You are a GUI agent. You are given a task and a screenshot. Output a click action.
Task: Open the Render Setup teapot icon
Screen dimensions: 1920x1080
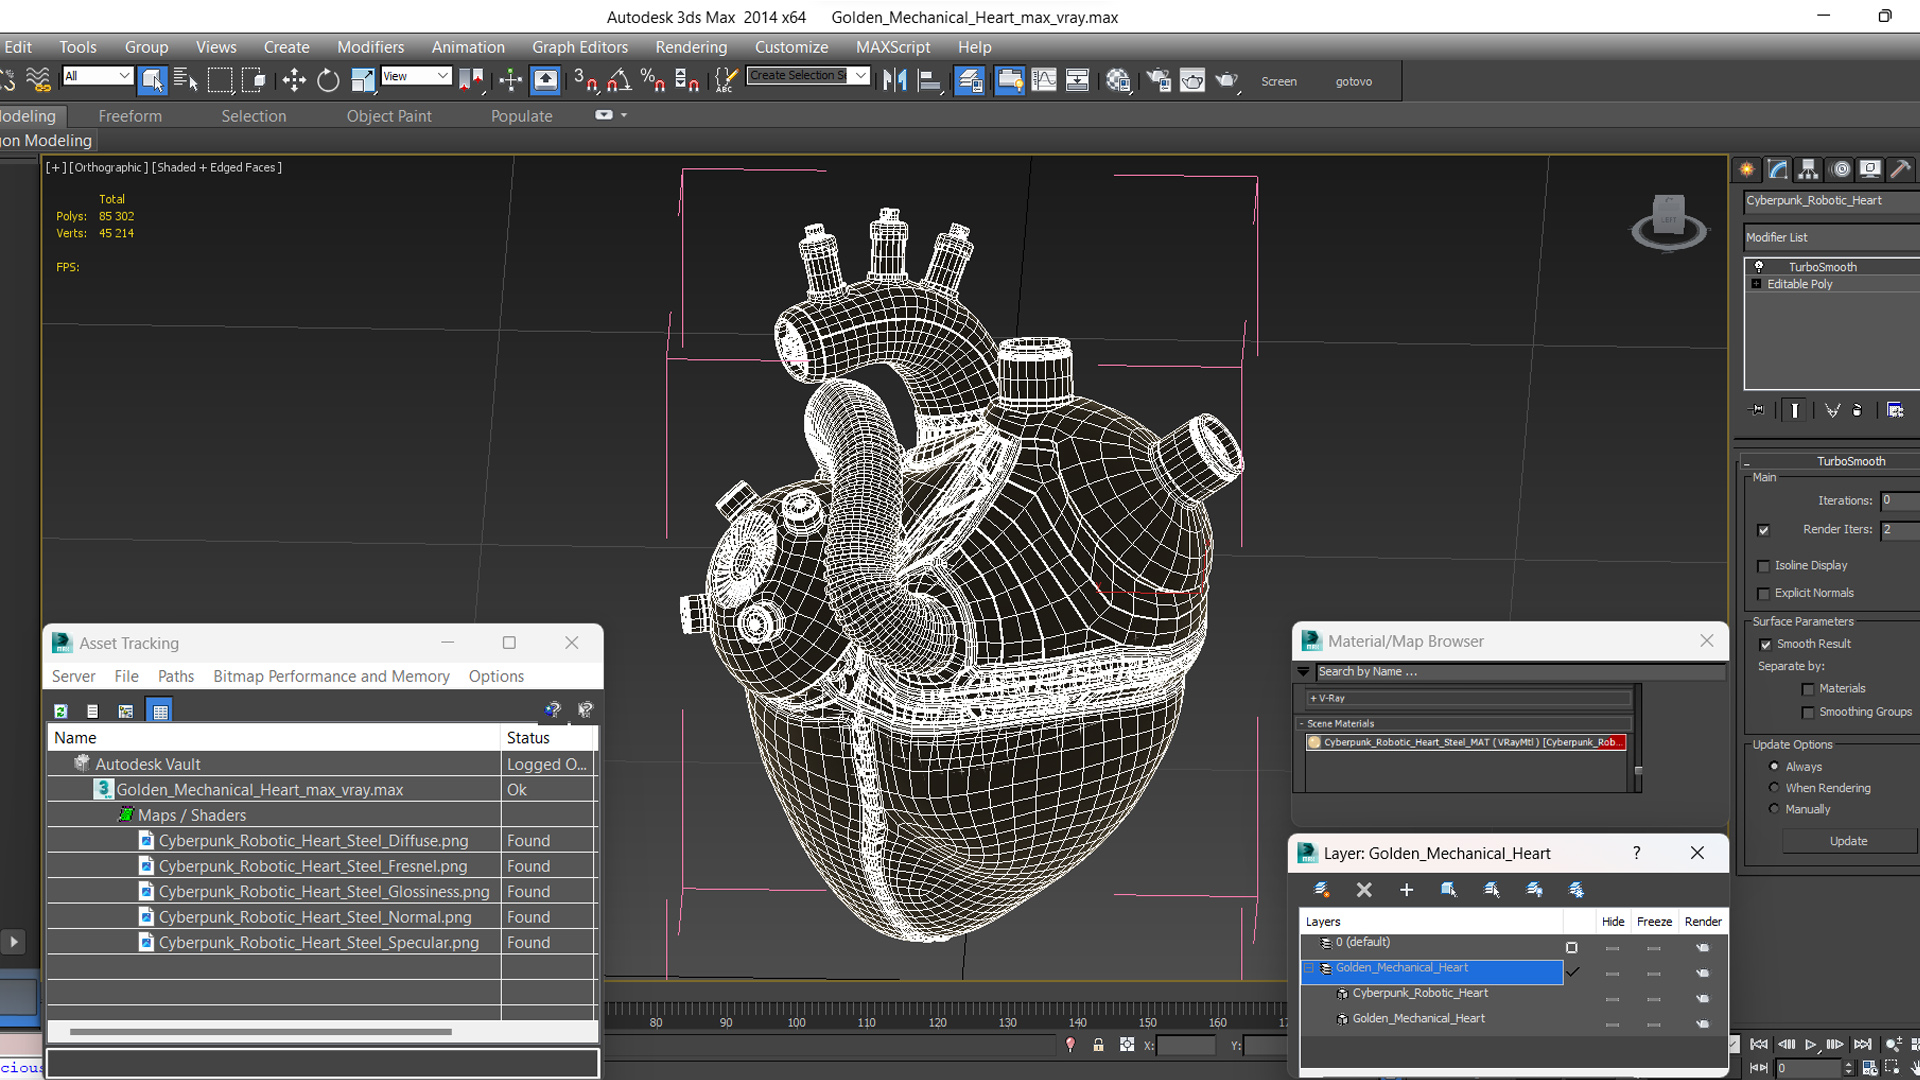(x=1158, y=80)
